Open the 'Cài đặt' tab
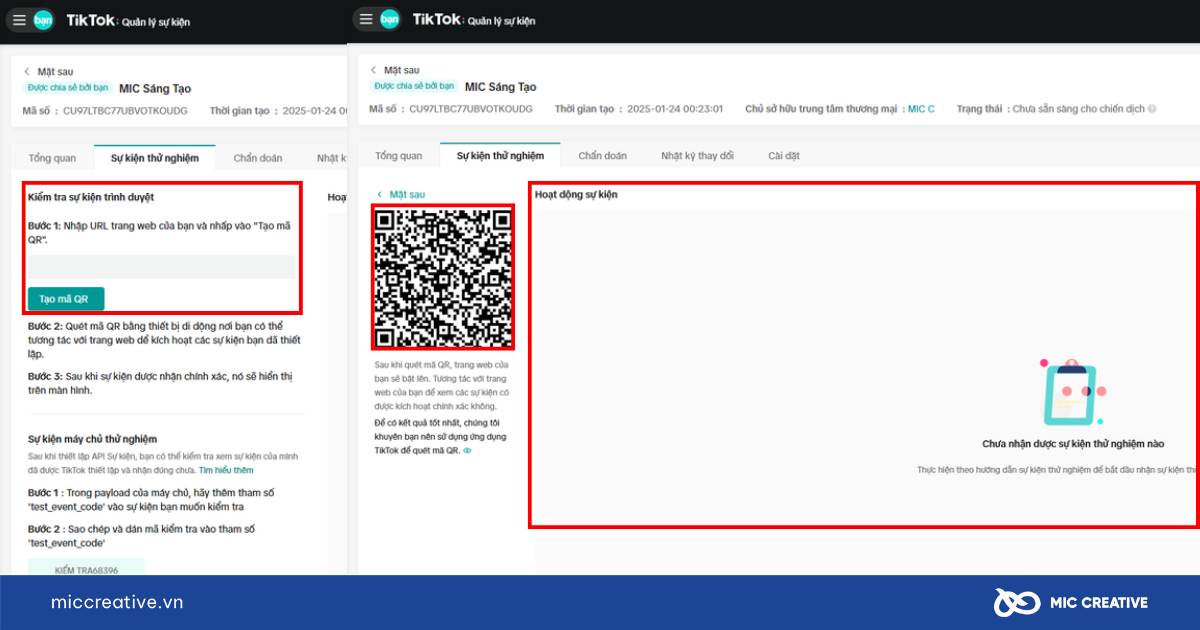The width and height of the screenshot is (1200, 630). (x=784, y=156)
